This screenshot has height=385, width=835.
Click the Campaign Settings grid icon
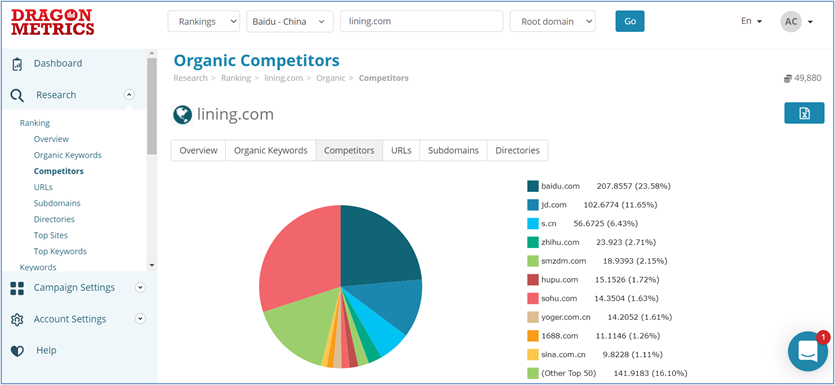point(17,288)
